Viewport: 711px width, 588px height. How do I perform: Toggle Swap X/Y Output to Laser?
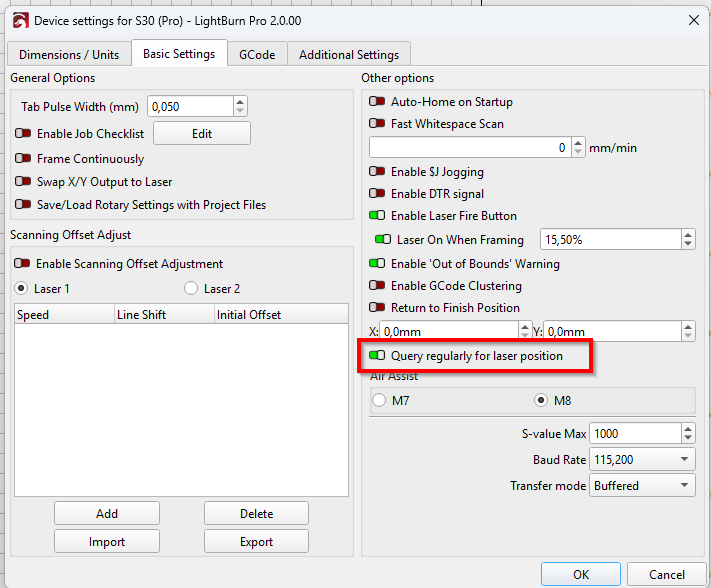(23, 181)
